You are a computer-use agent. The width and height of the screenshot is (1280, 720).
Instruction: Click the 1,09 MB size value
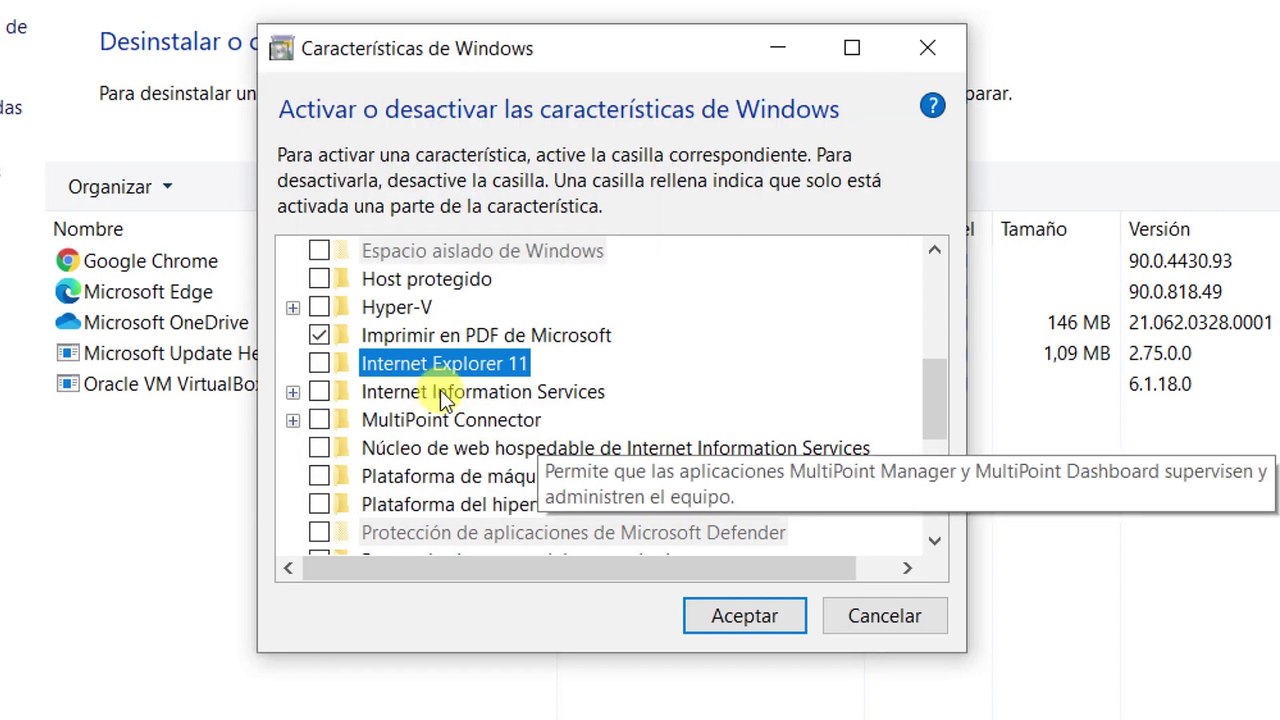tap(1076, 353)
